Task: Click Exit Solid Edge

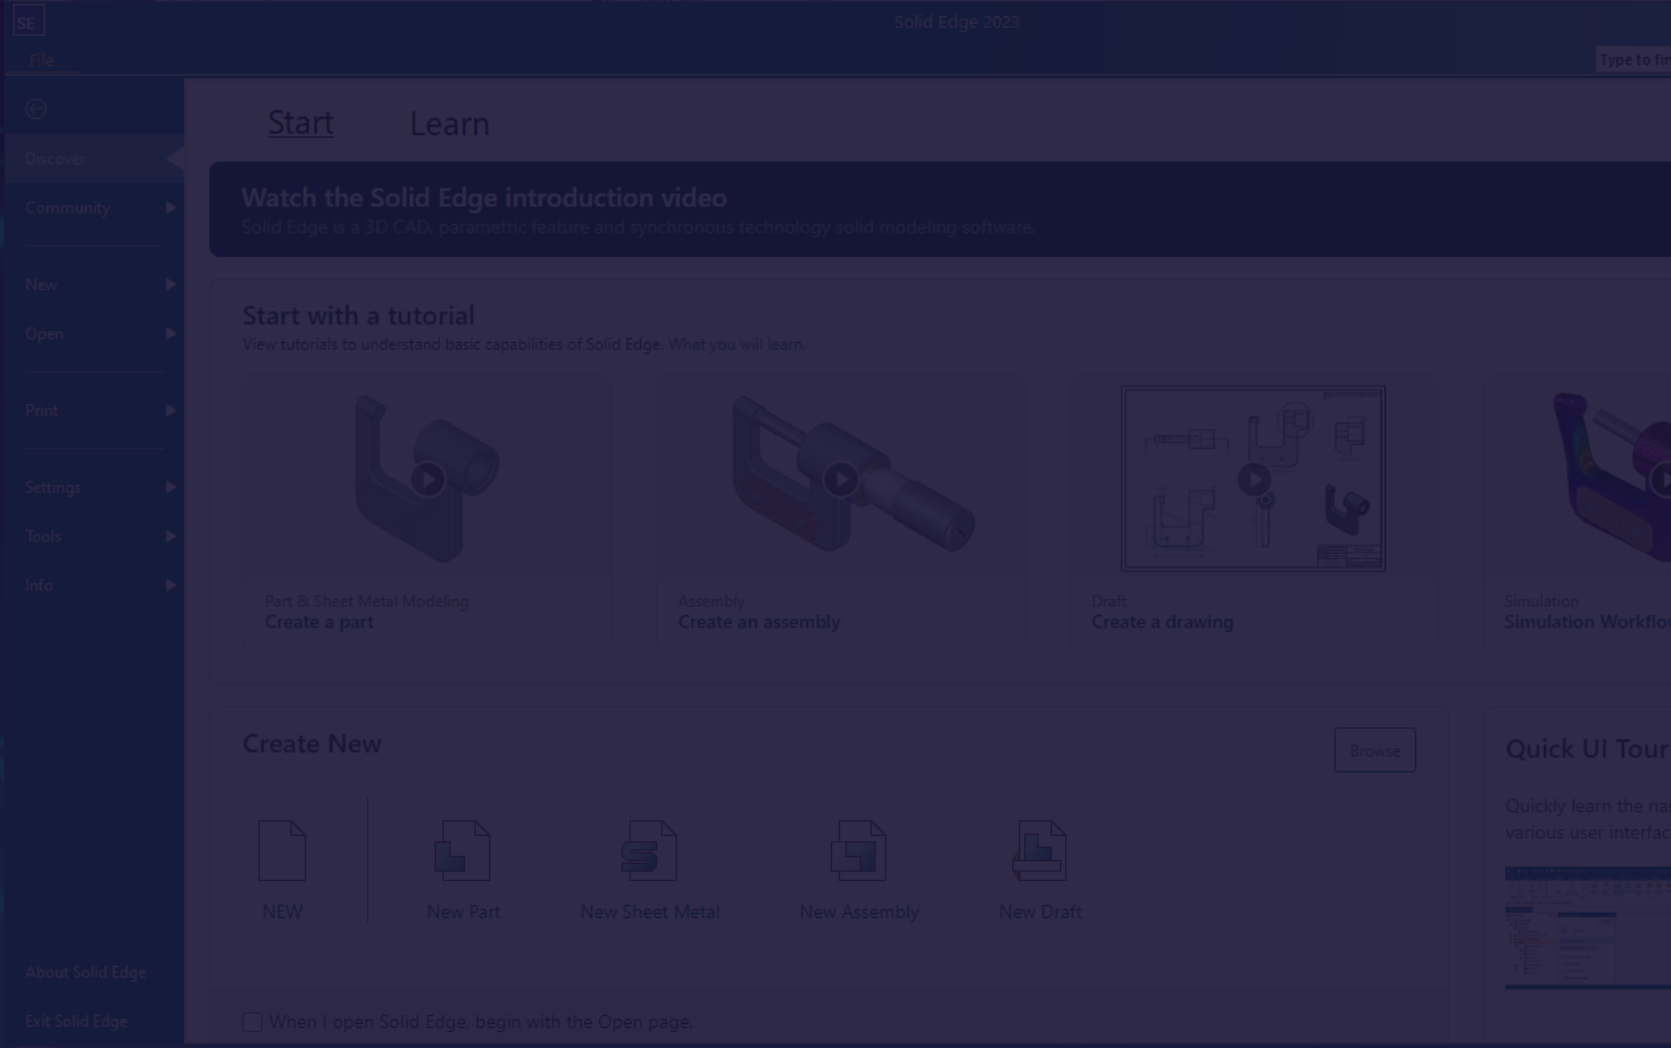Action: tap(76, 1021)
